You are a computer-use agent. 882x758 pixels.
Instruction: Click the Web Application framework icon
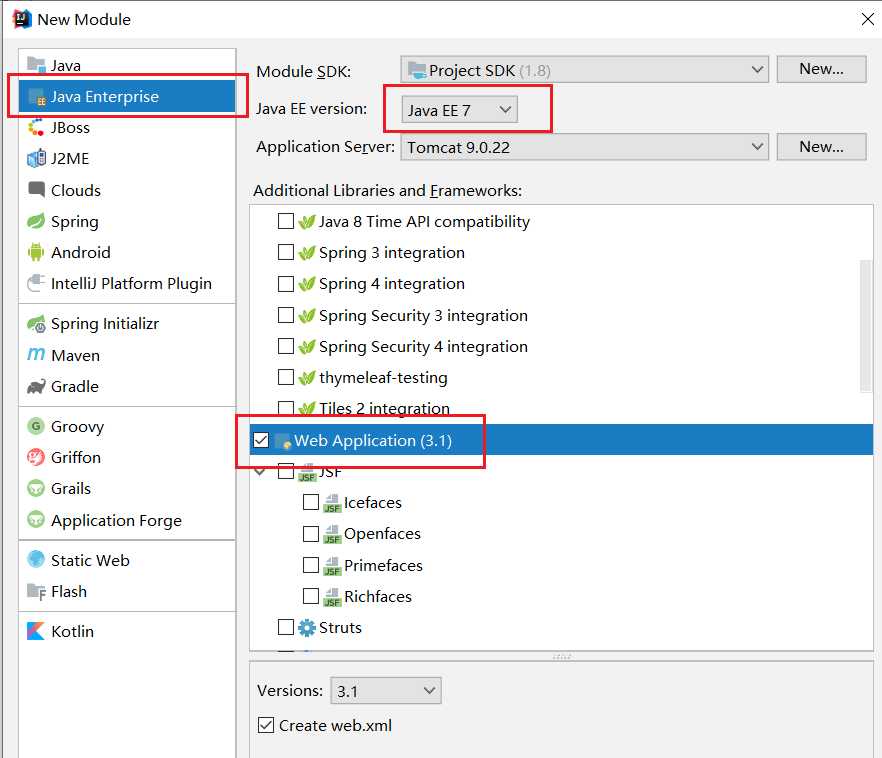pyautogui.click(x=284, y=441)
